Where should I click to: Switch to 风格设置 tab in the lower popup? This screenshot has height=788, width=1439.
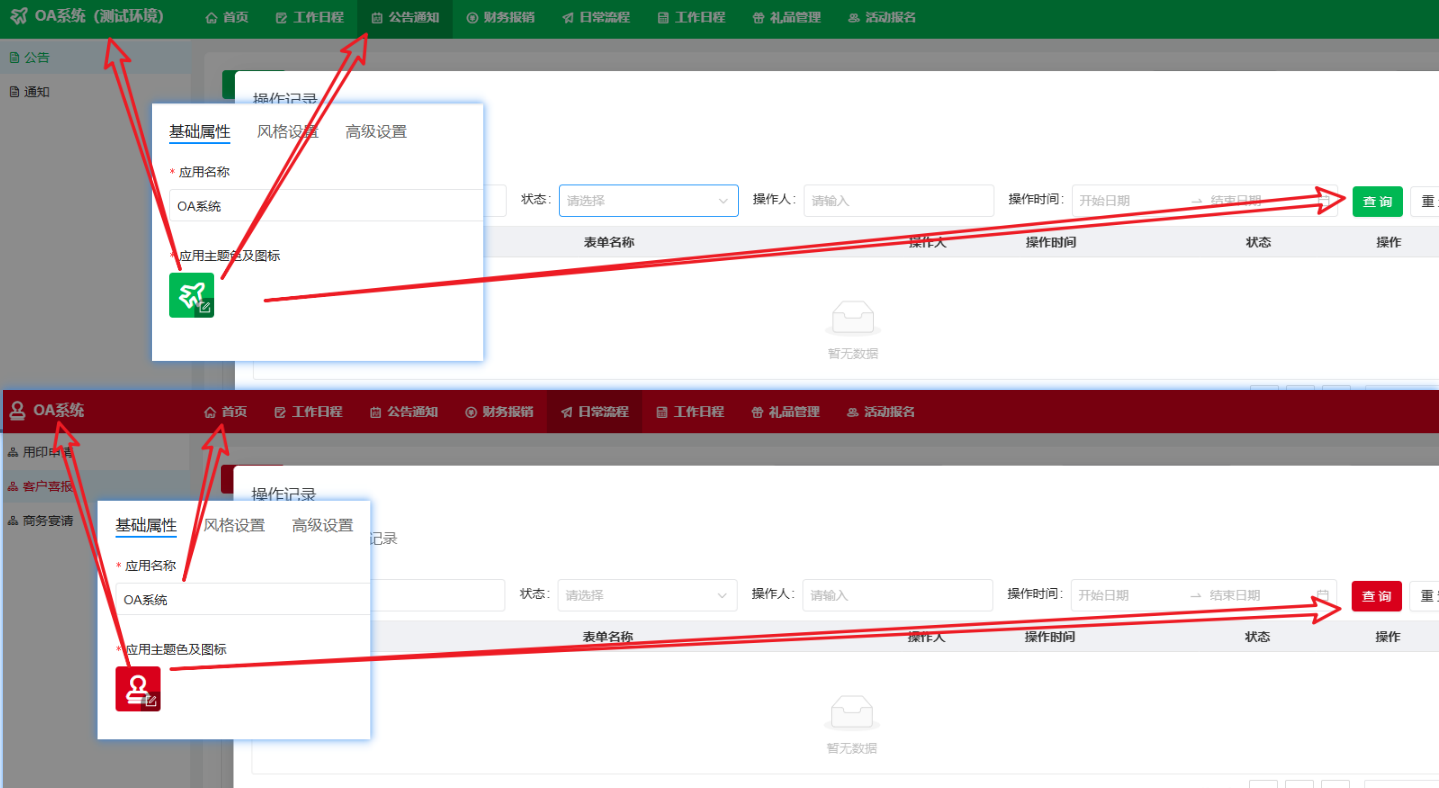pos(234,525)
